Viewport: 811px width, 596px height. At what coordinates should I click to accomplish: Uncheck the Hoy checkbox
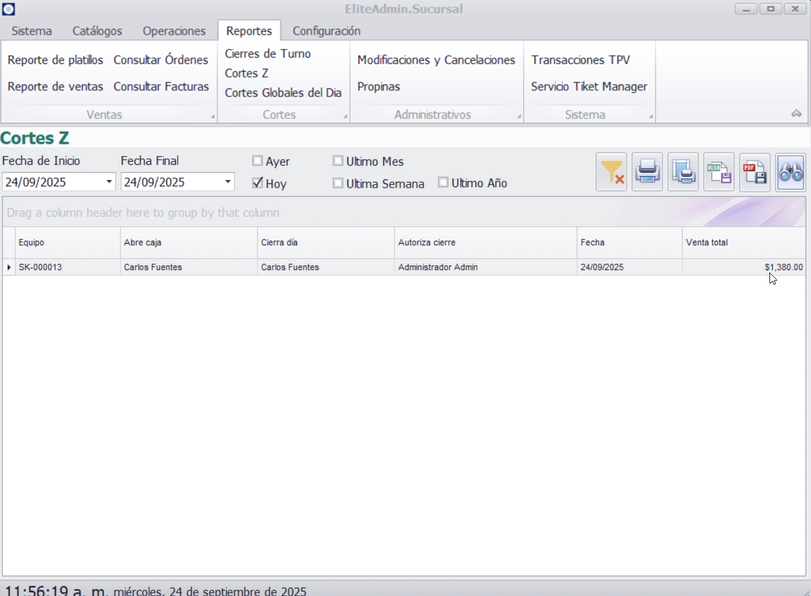click(258, 183)
